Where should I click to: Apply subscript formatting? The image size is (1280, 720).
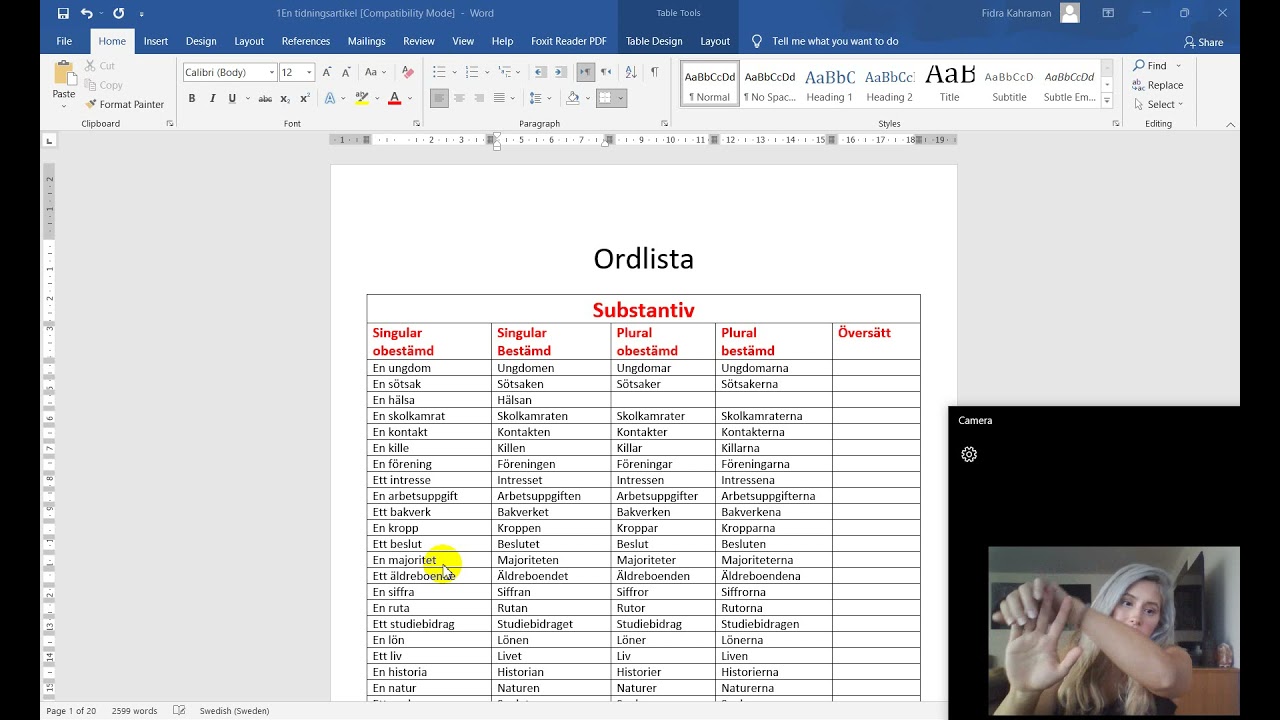tap(285, 98)
